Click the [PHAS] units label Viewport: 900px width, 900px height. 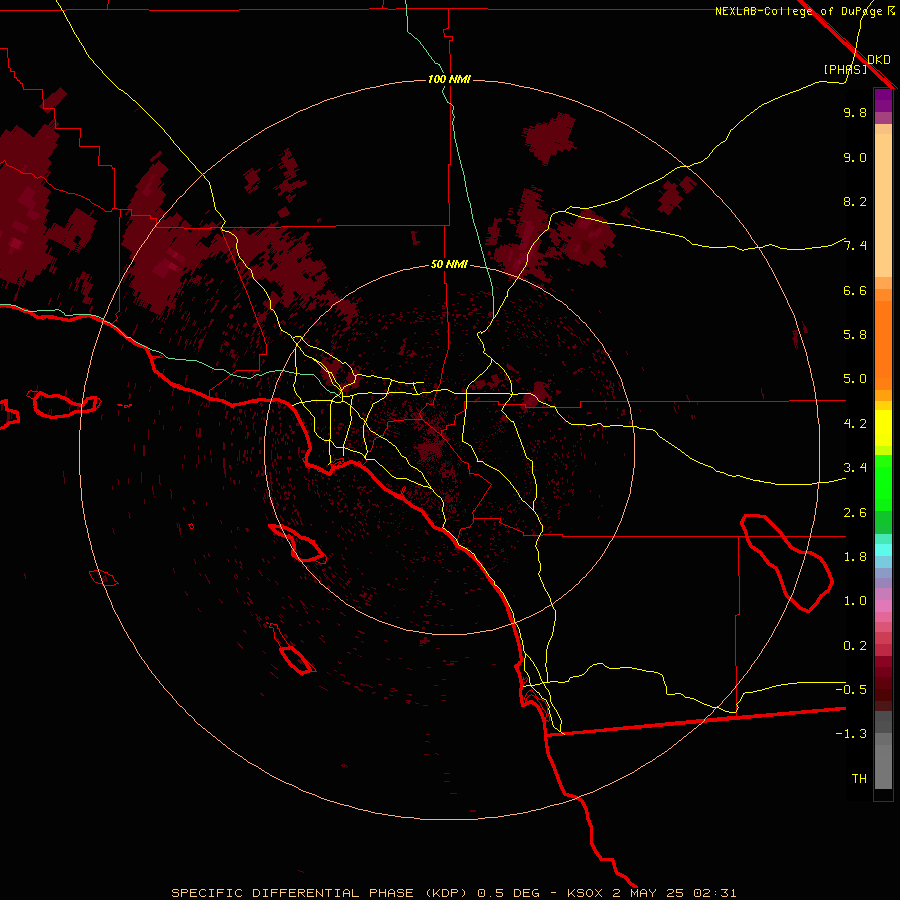845,69
